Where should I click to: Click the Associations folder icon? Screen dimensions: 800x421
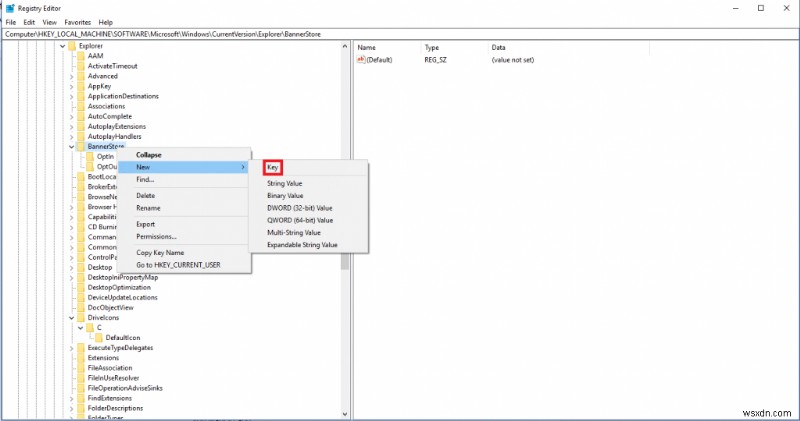[81, 106]
